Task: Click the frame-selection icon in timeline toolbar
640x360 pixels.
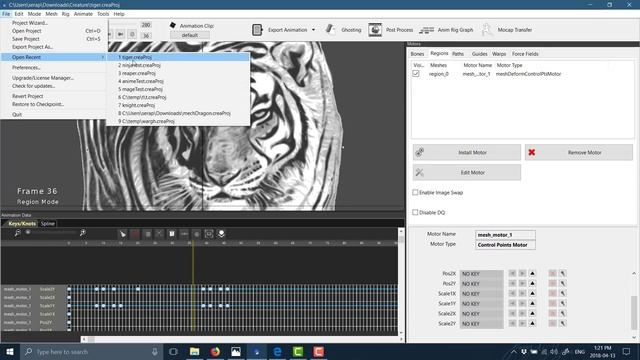Action: (x=209, y=234)
